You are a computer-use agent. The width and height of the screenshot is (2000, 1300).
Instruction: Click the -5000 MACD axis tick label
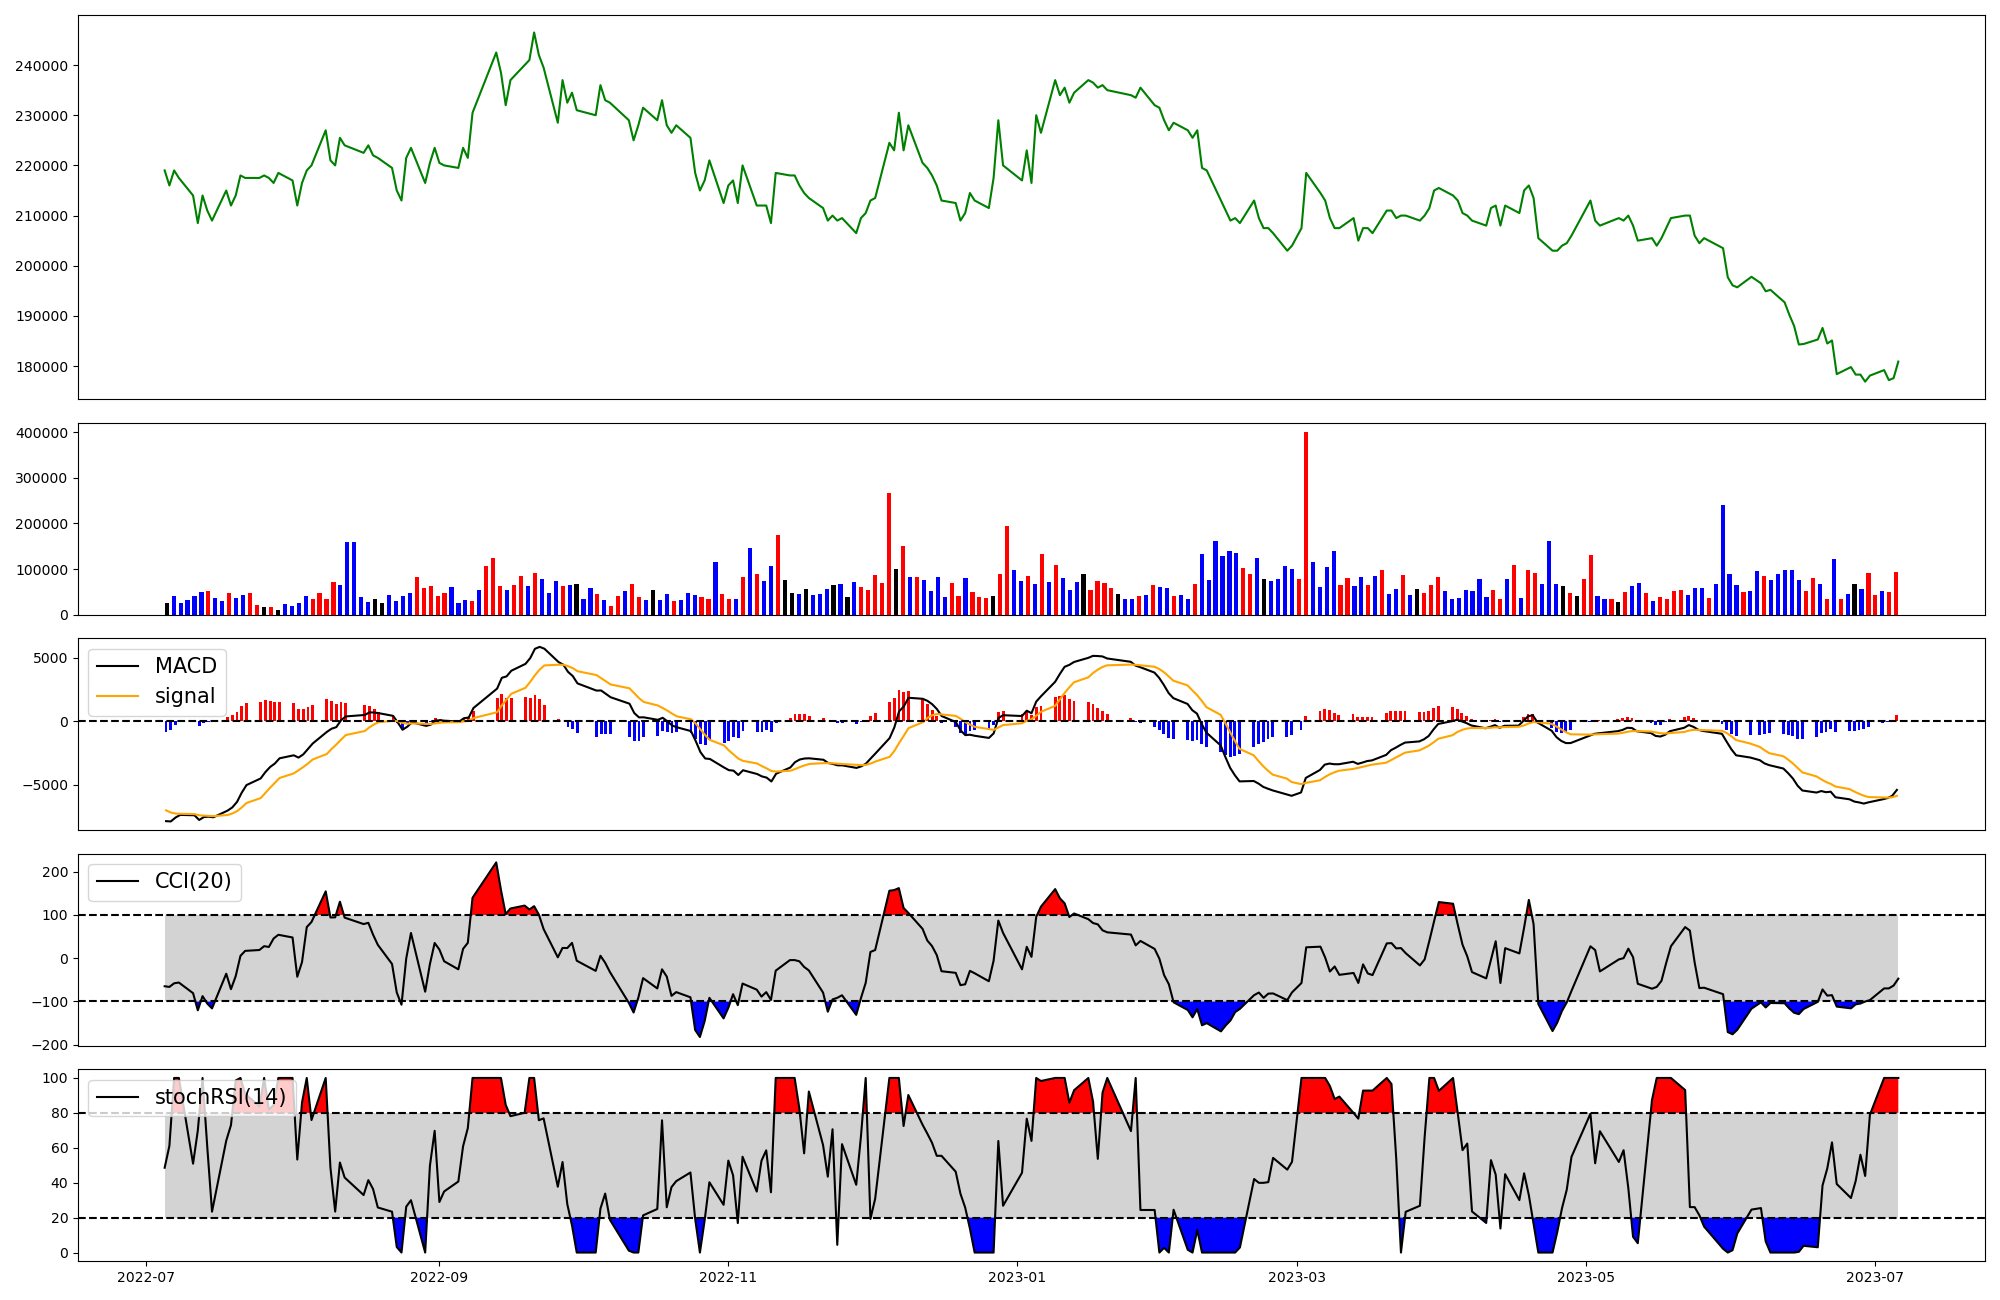pos(46,785)
